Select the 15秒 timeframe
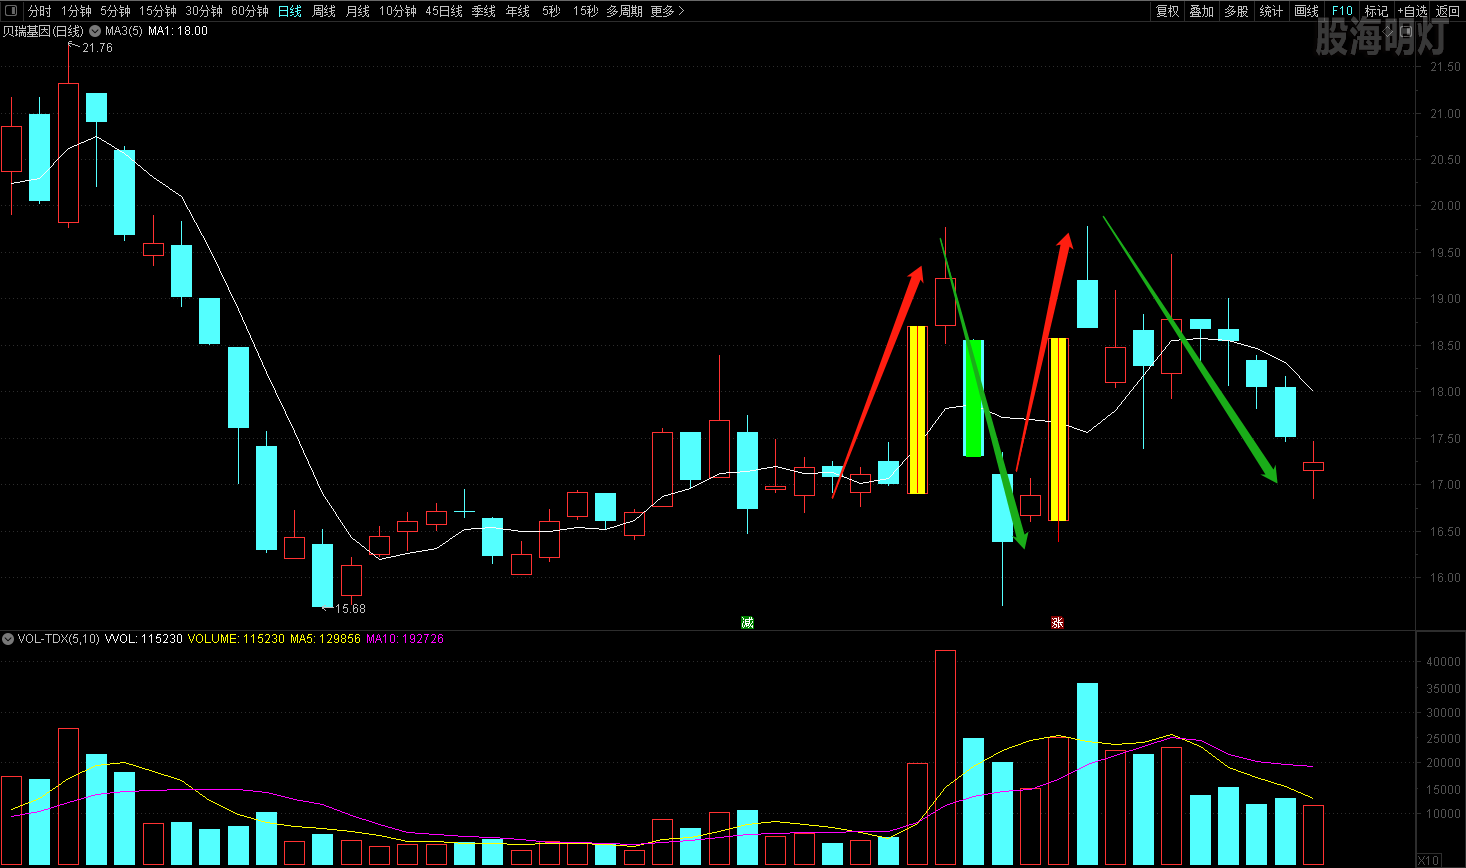Screen dimensions: 1466x868 point(586,11)
